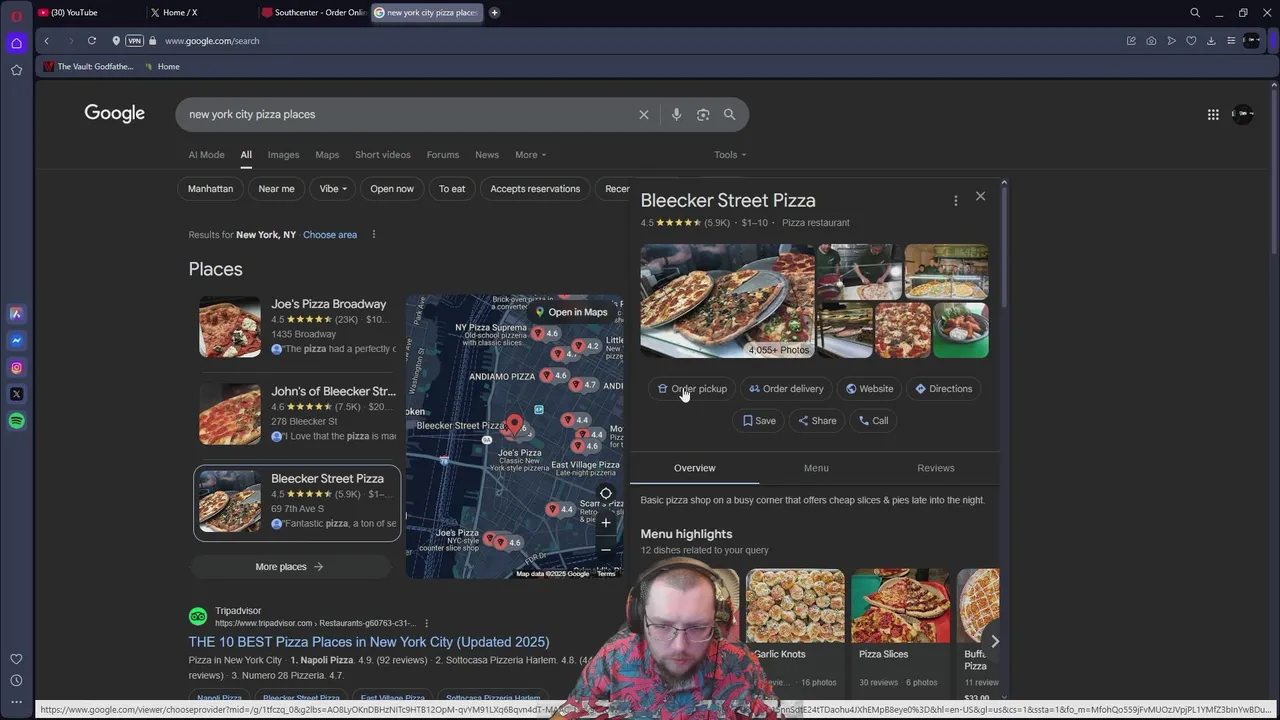Toggle the Open now filter chip
The width and height of the screenshot is (1280, 720).
click(392, 189)
